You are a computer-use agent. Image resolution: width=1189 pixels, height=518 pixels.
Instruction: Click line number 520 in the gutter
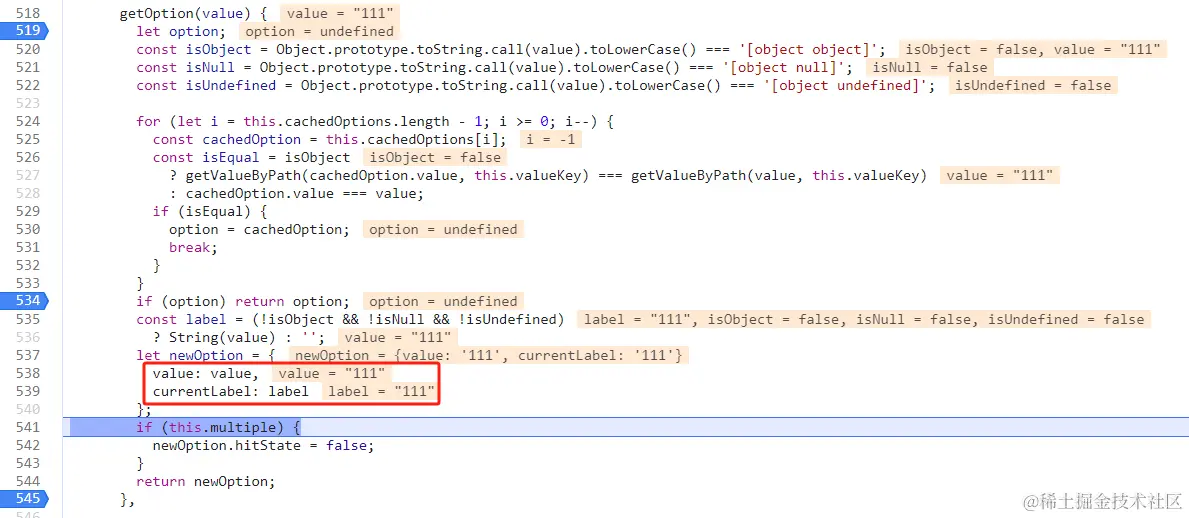click(x=27, y=49)
